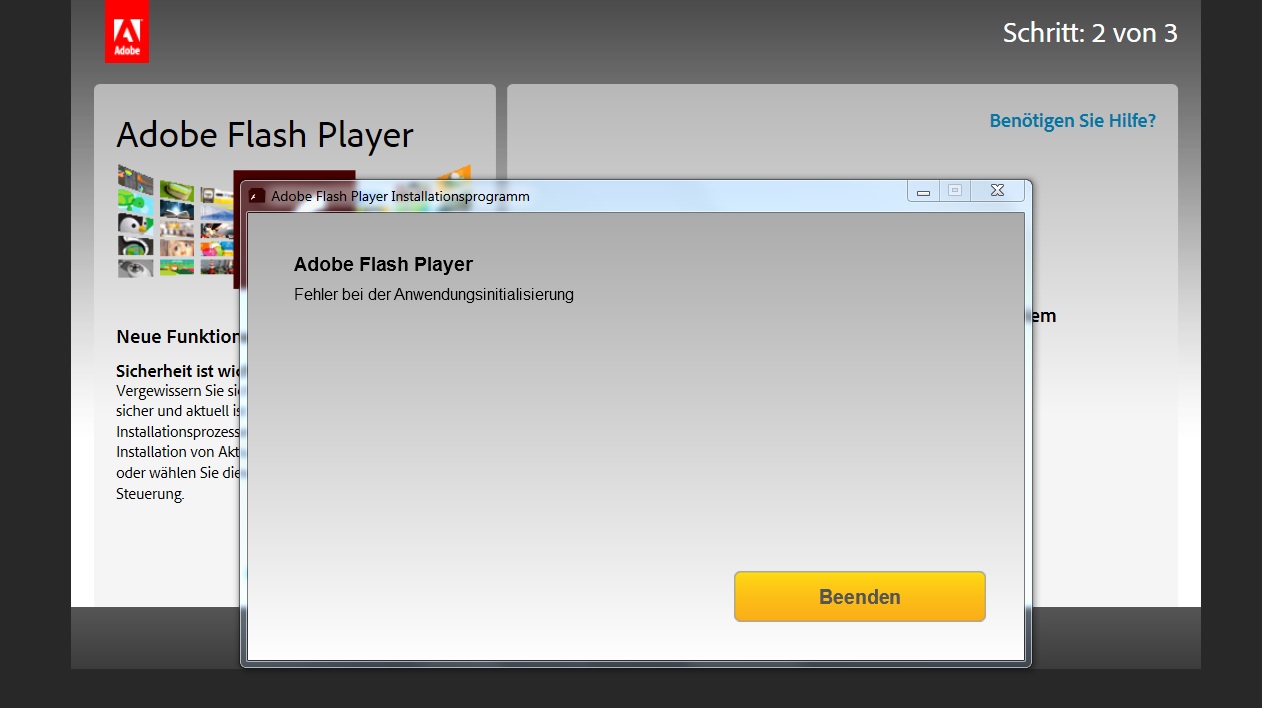Click the Neue Funktion heading on the page
This screenshot has width=1262, height=708.
point(178,337)
